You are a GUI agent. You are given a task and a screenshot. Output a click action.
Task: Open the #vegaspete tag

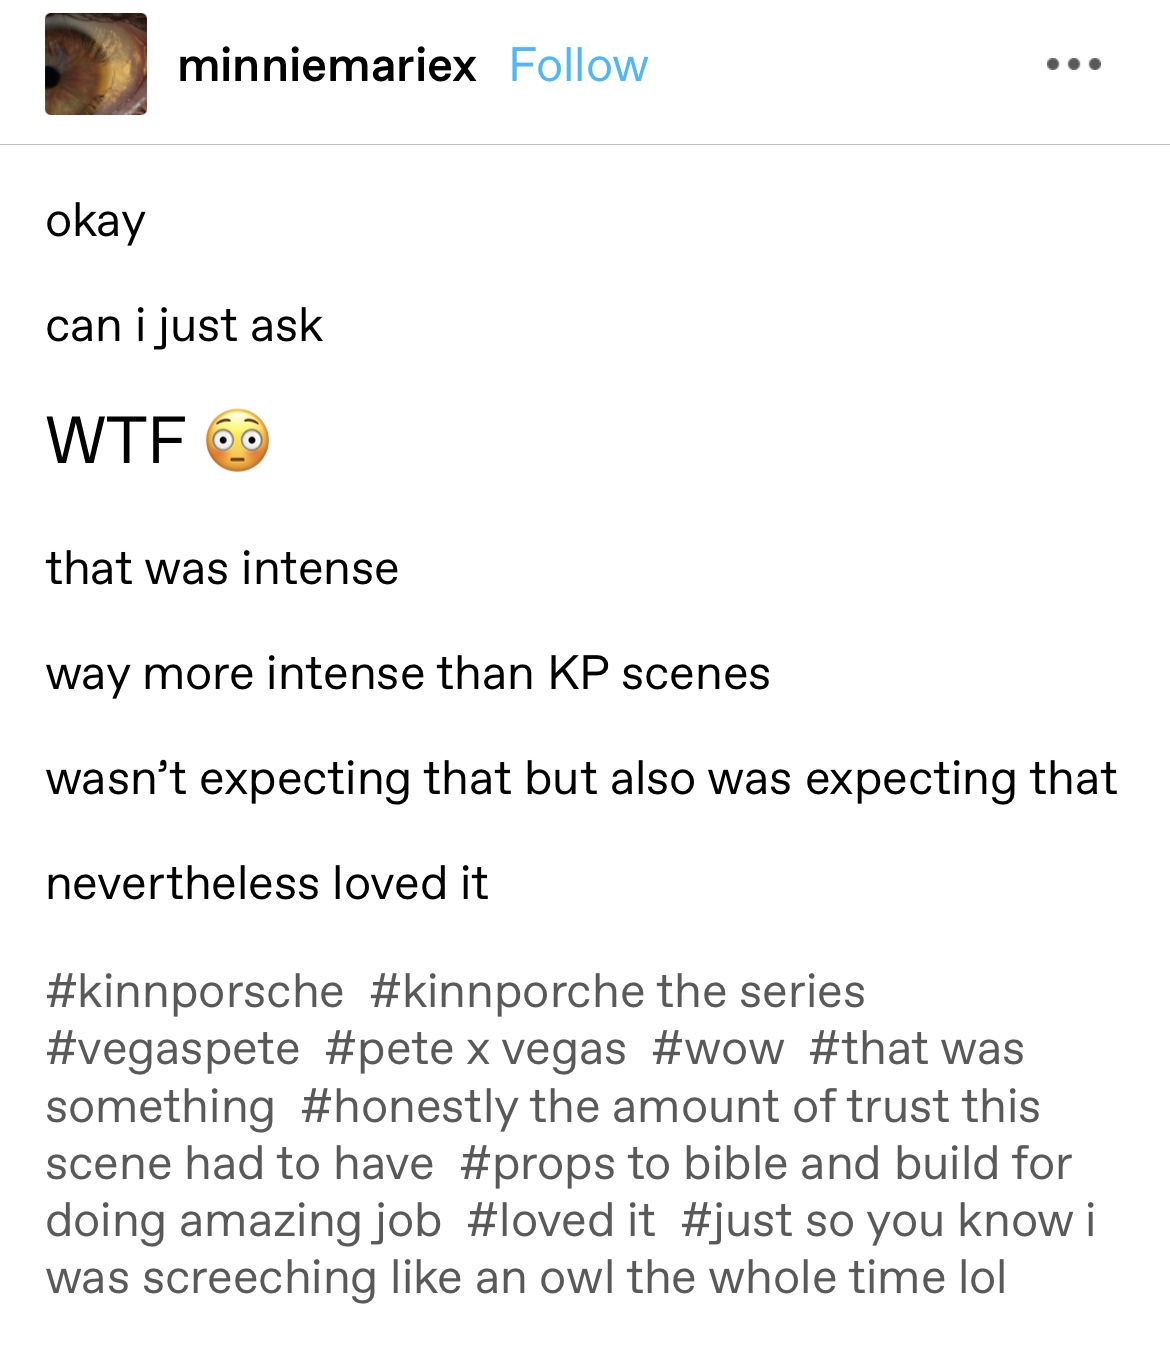click(x=173, y=1049)
